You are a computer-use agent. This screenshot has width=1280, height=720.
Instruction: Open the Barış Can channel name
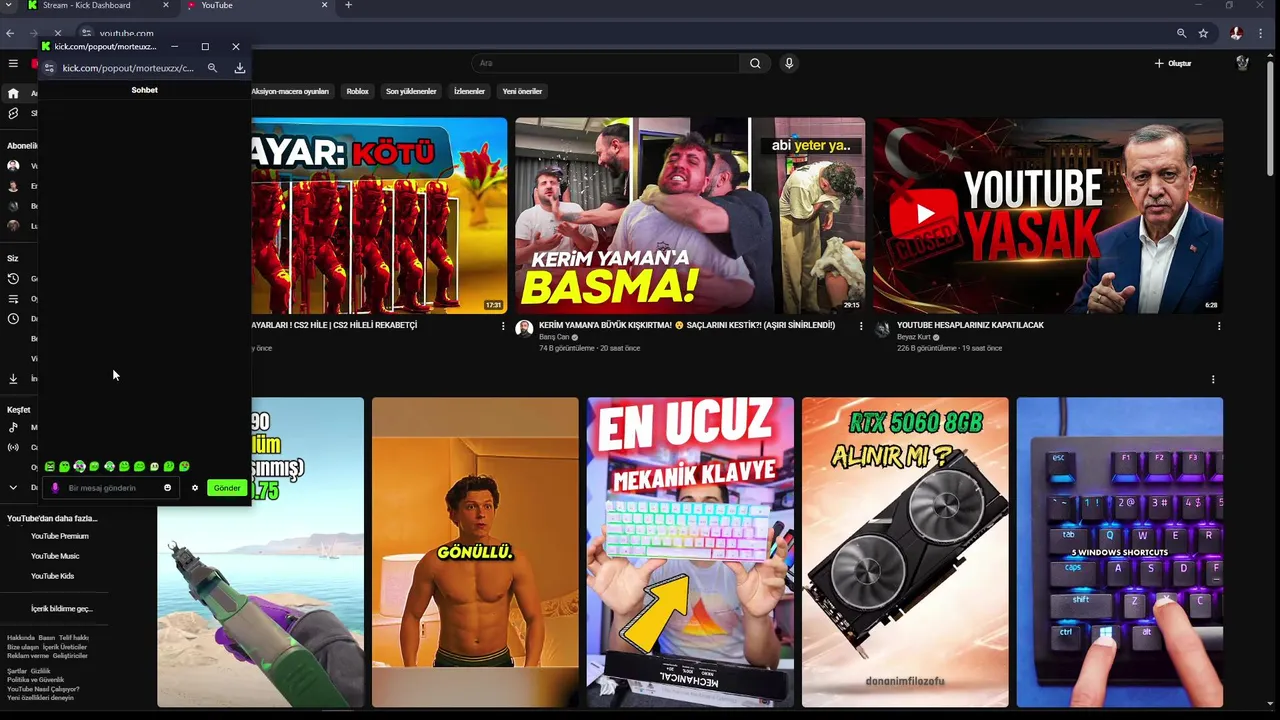point(554,337)
